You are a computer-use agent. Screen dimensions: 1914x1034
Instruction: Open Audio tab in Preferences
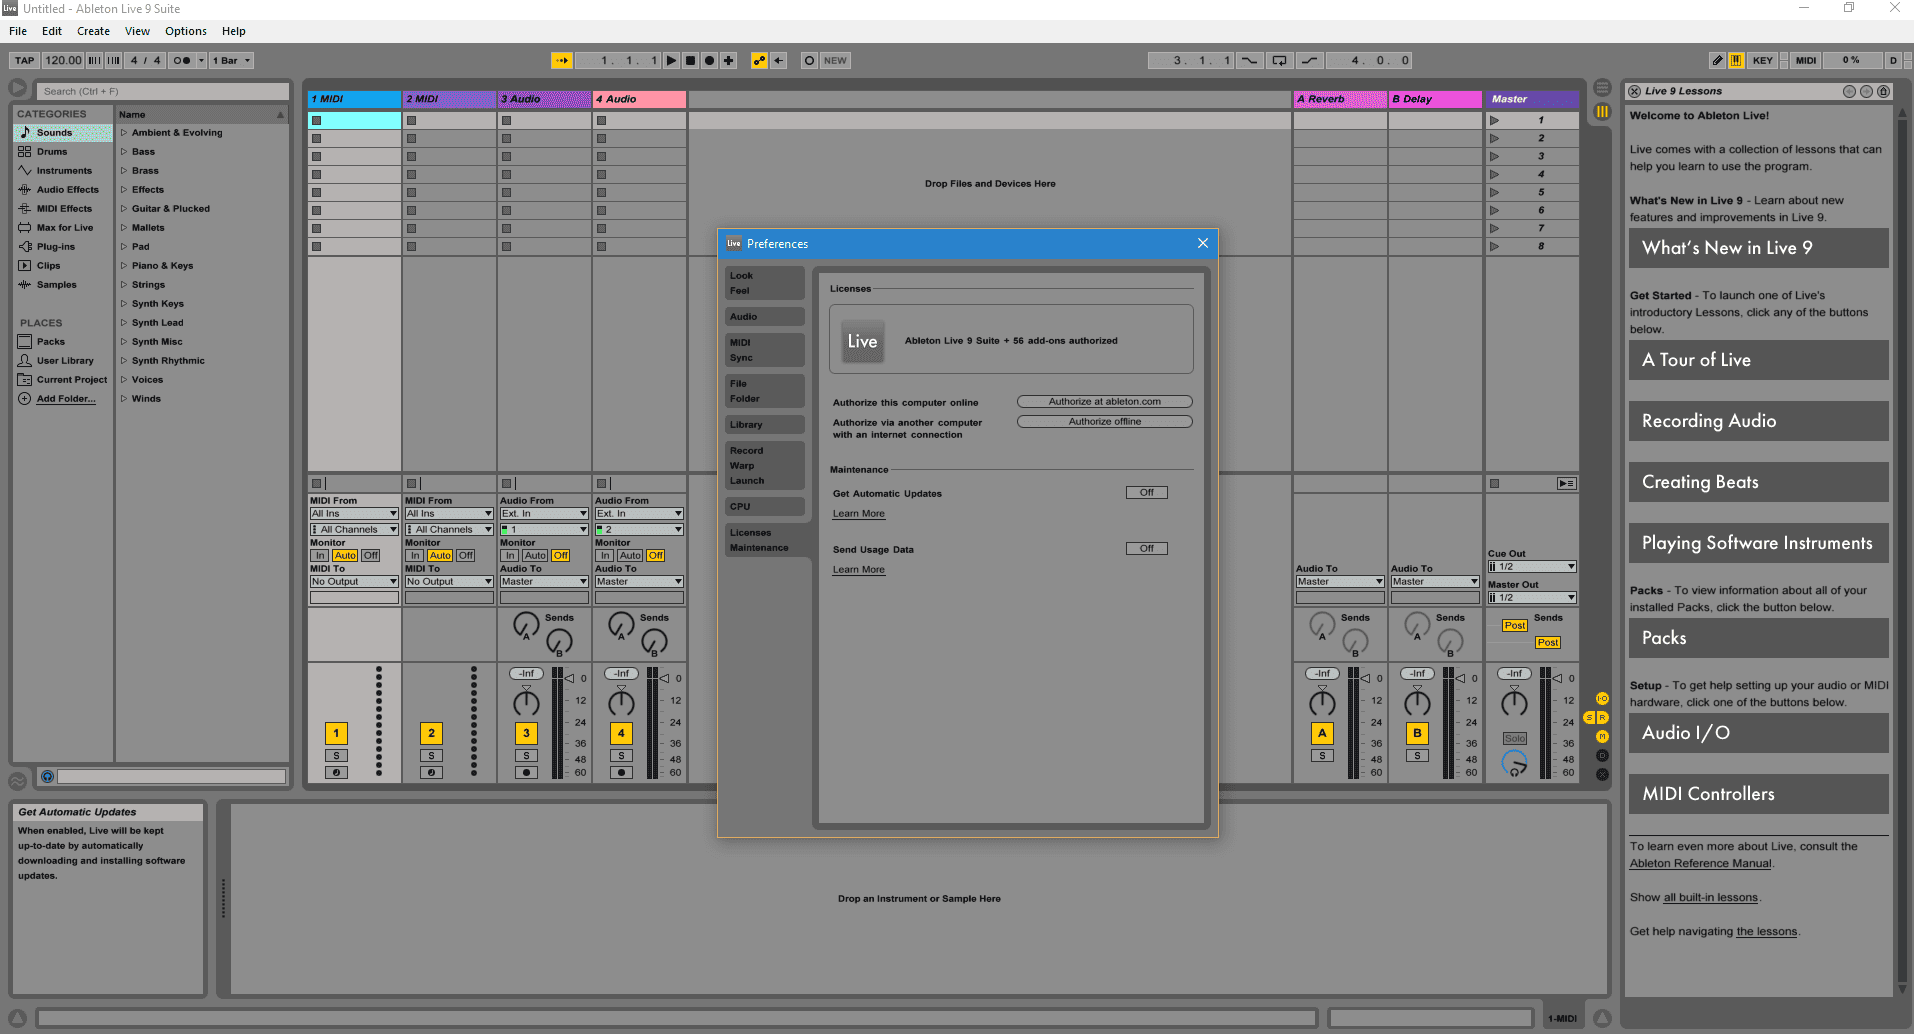pos(765,317)
